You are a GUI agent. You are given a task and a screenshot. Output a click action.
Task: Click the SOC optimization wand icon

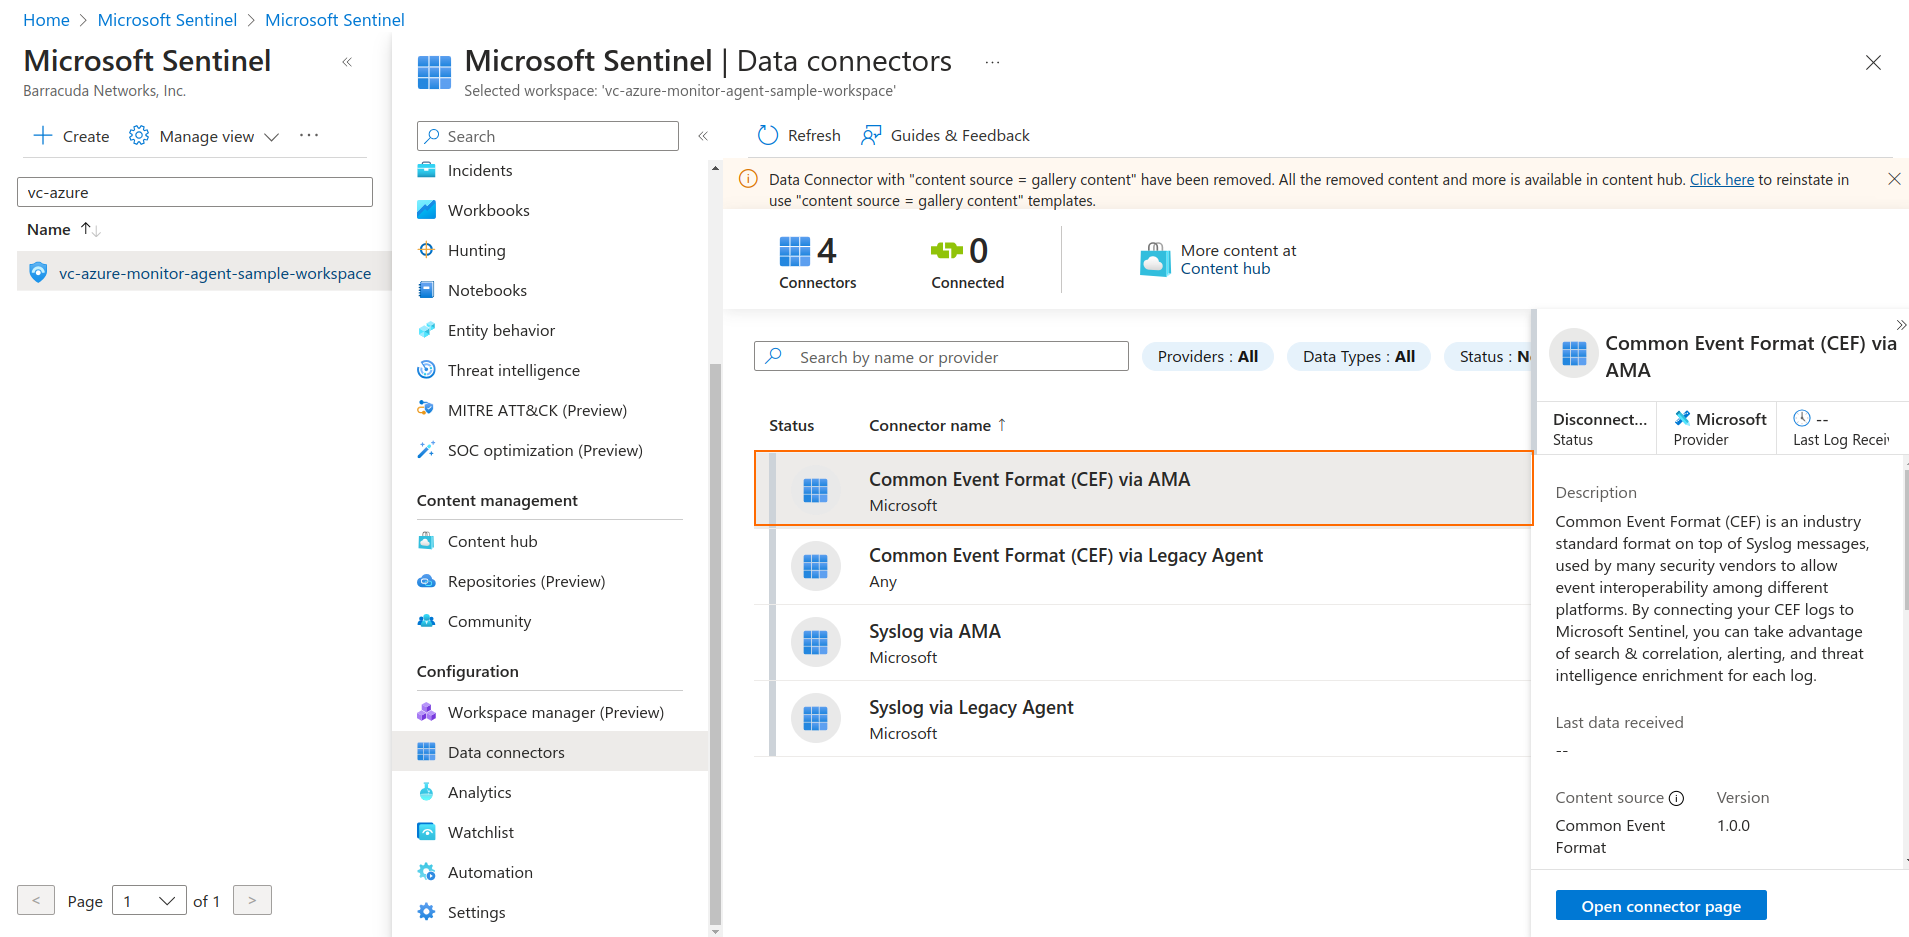pyautogui.click(x=426, y=450)
